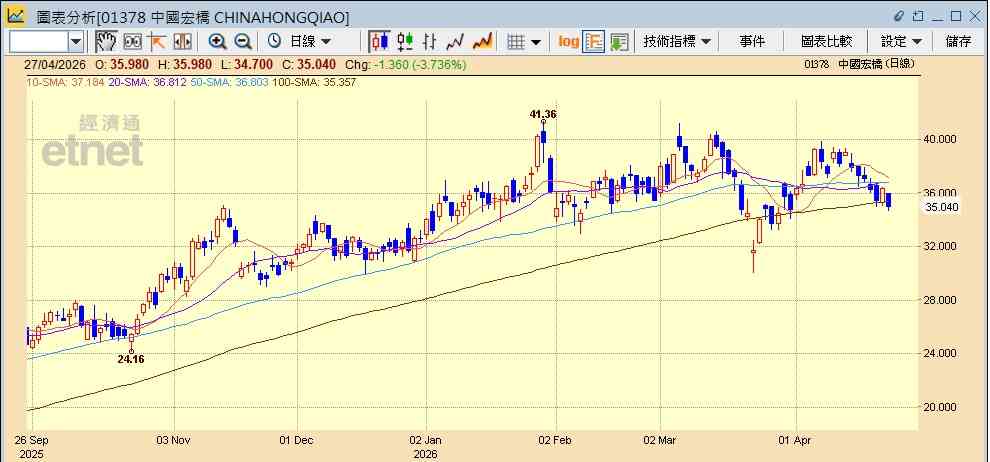Image resolution: width=990 pixels, height=462 pixels.
Task: Click the 35.040 current price tag
Action: click(x=943, y=207)
